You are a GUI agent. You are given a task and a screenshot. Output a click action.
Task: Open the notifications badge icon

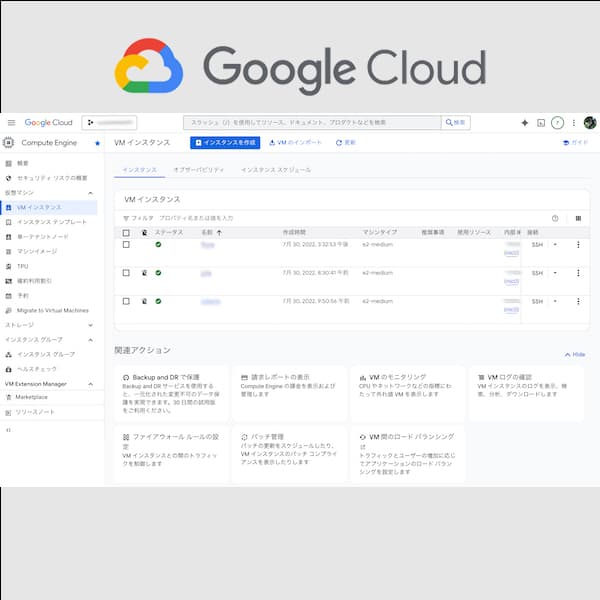557,123
